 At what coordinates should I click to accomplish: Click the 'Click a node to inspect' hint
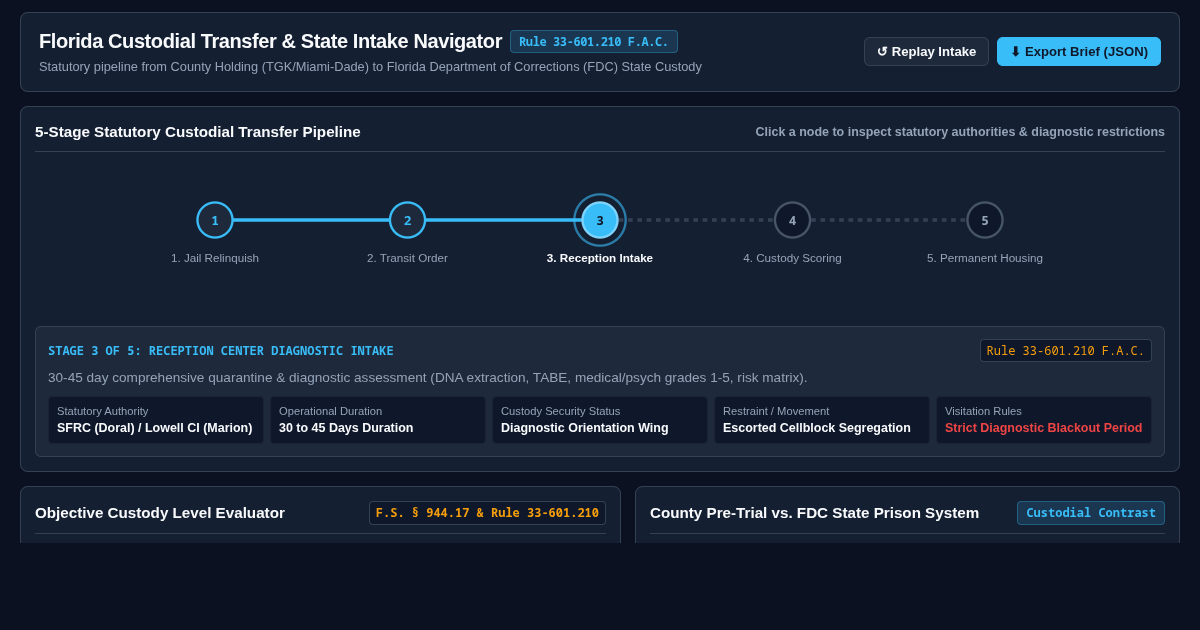pos(960,132)
